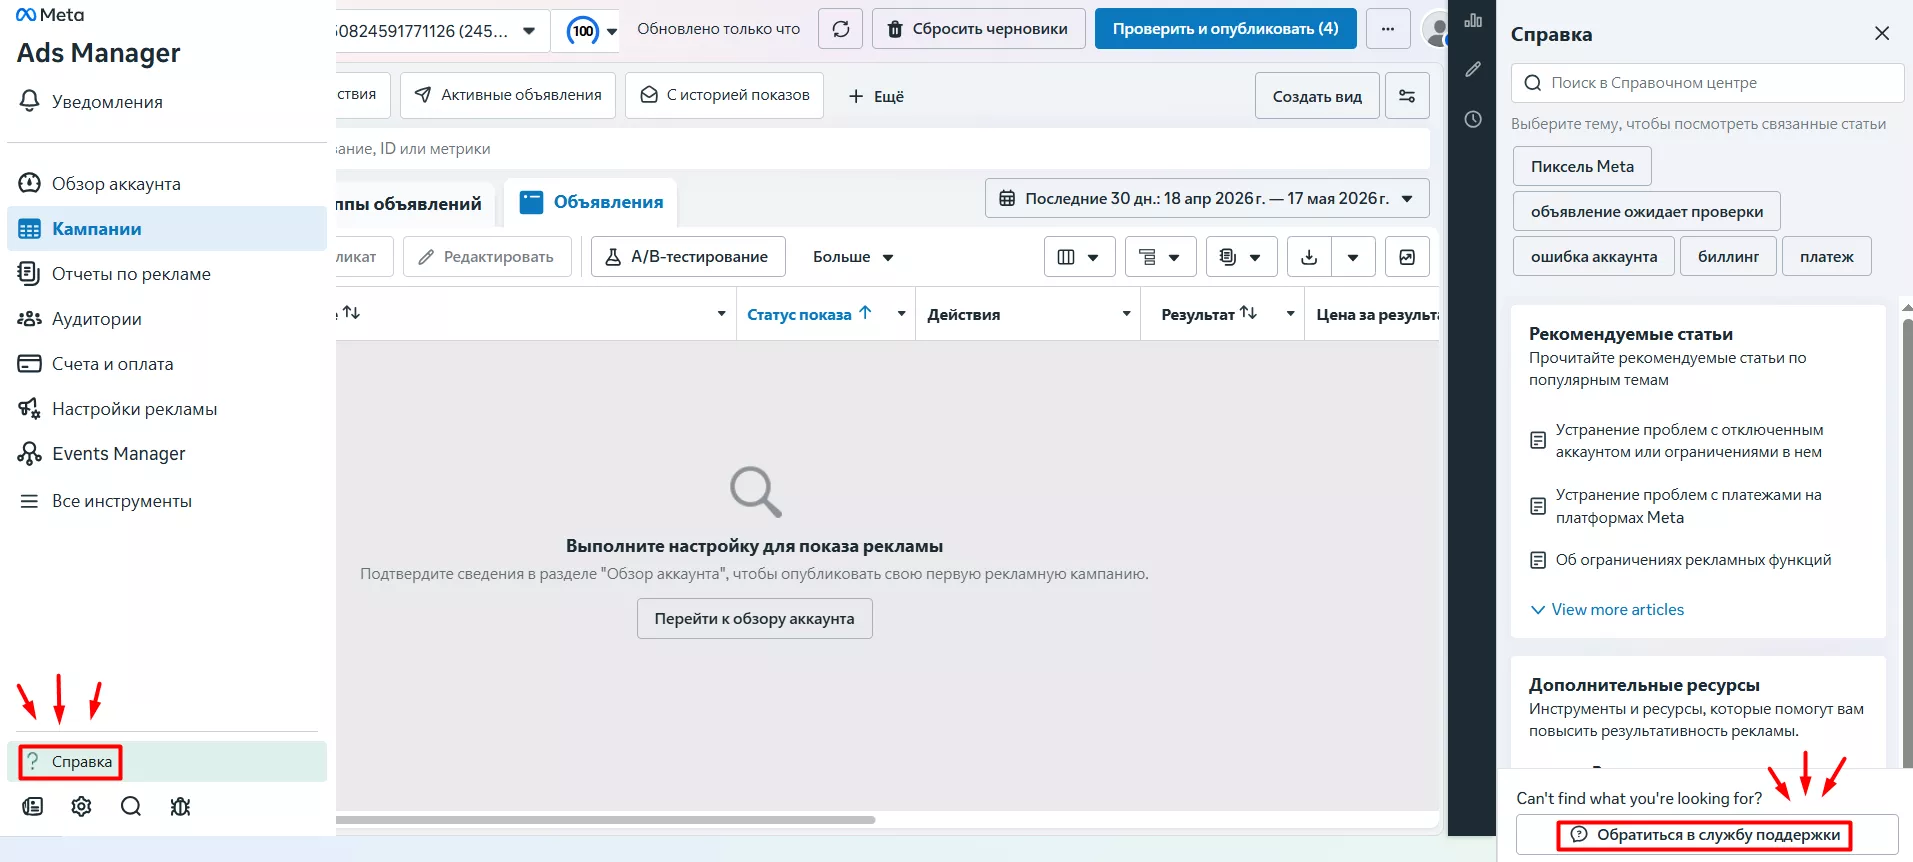Click the plus More (Ещё) filter option
Image resolution: width=1913 pixels, height=862 pixels.
point(876,96)
